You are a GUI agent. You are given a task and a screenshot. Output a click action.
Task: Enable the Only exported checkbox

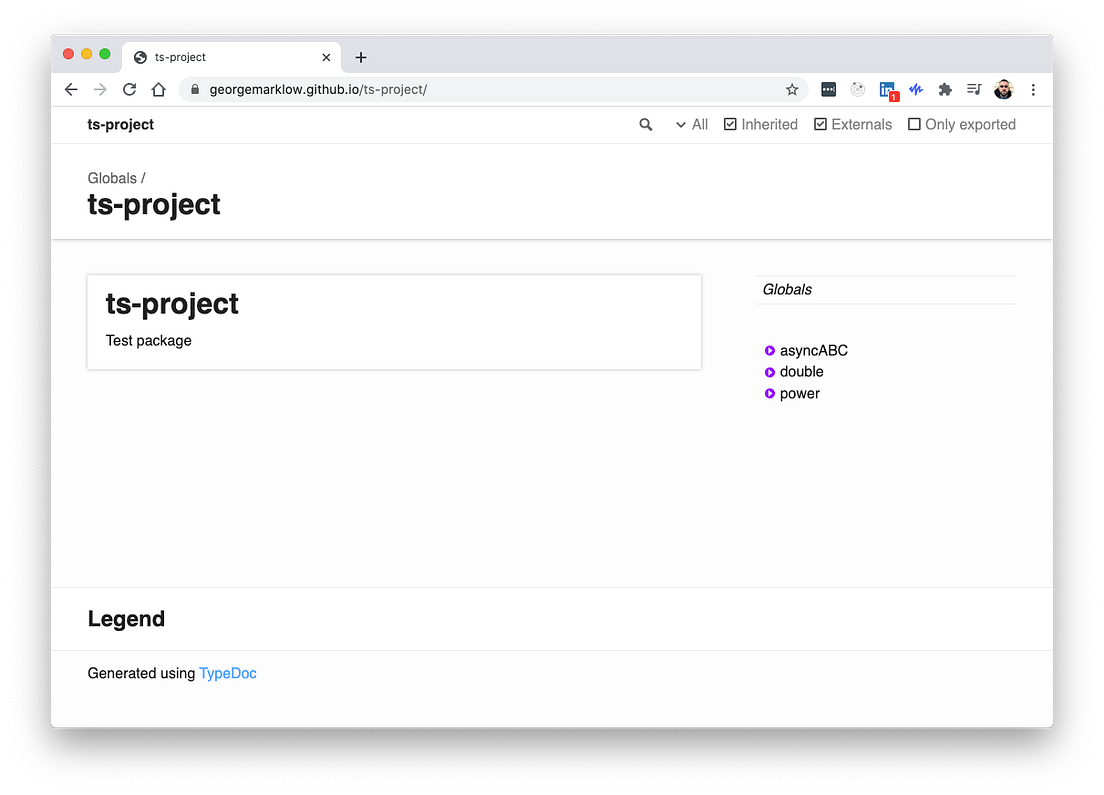tap(913, 124)
